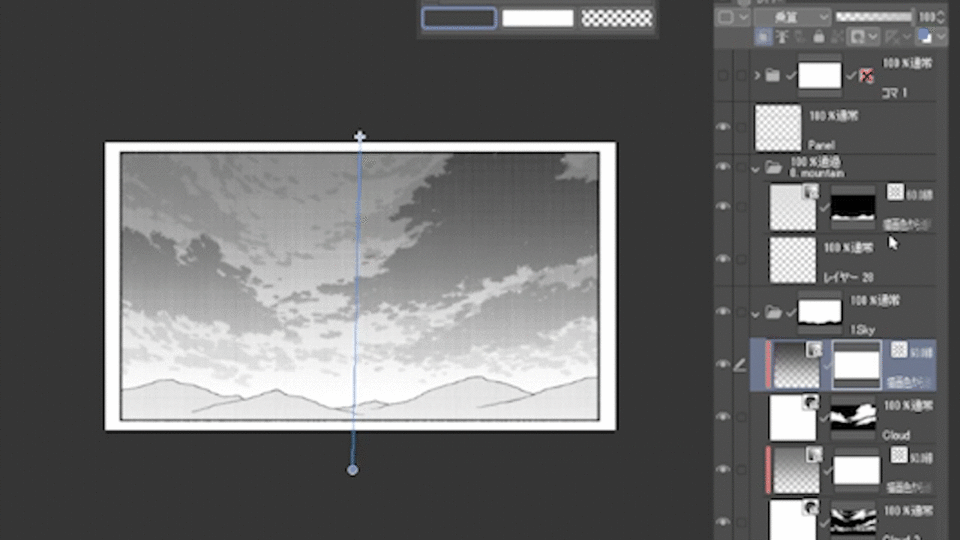Toggle Lock Transparent Pixels icon
Viewport: 960px width, 540px height.
(837, 37)
